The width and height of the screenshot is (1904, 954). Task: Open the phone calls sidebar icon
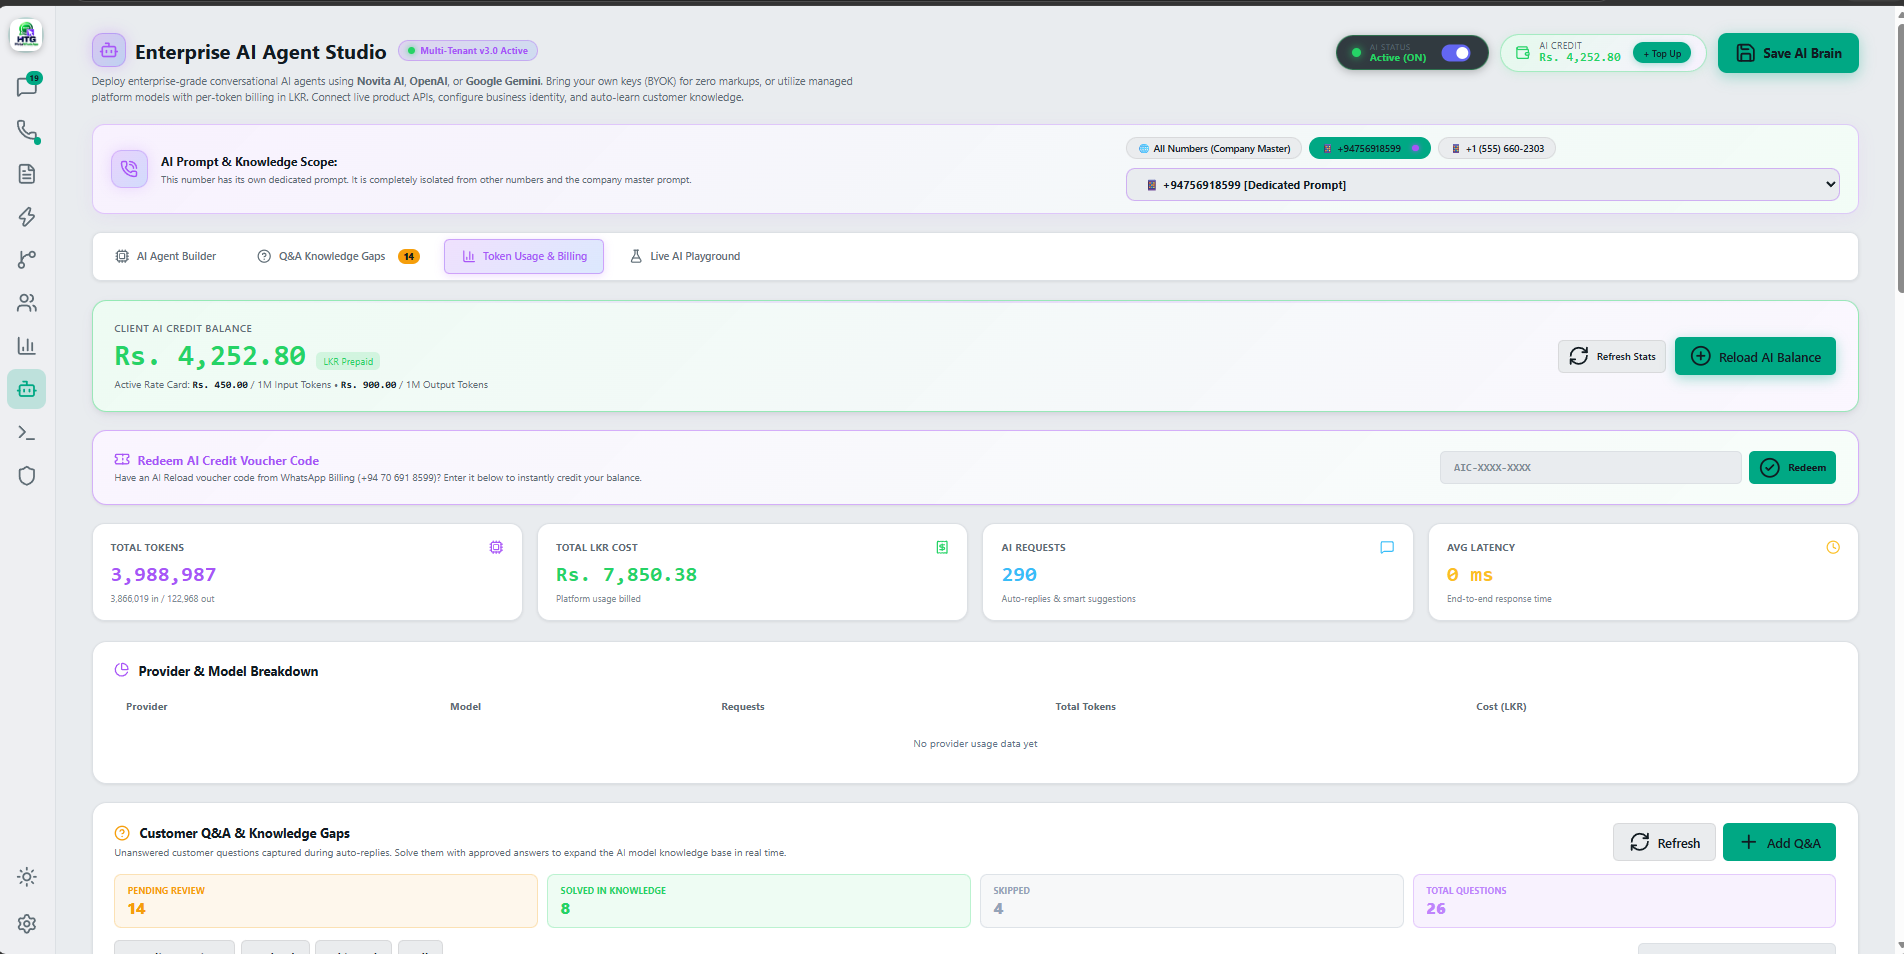point(27,131)
